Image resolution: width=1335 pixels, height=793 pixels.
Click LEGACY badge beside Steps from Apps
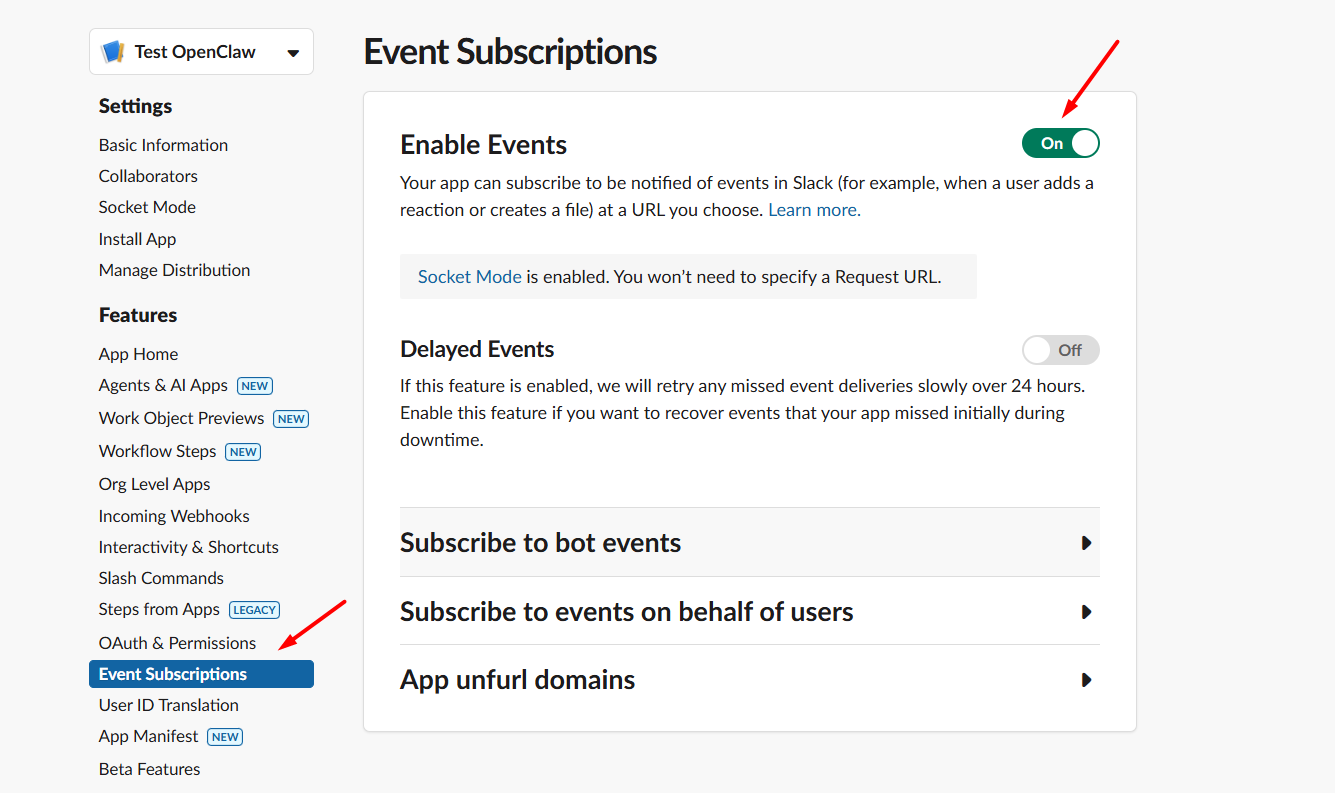(x=254, y=610)
